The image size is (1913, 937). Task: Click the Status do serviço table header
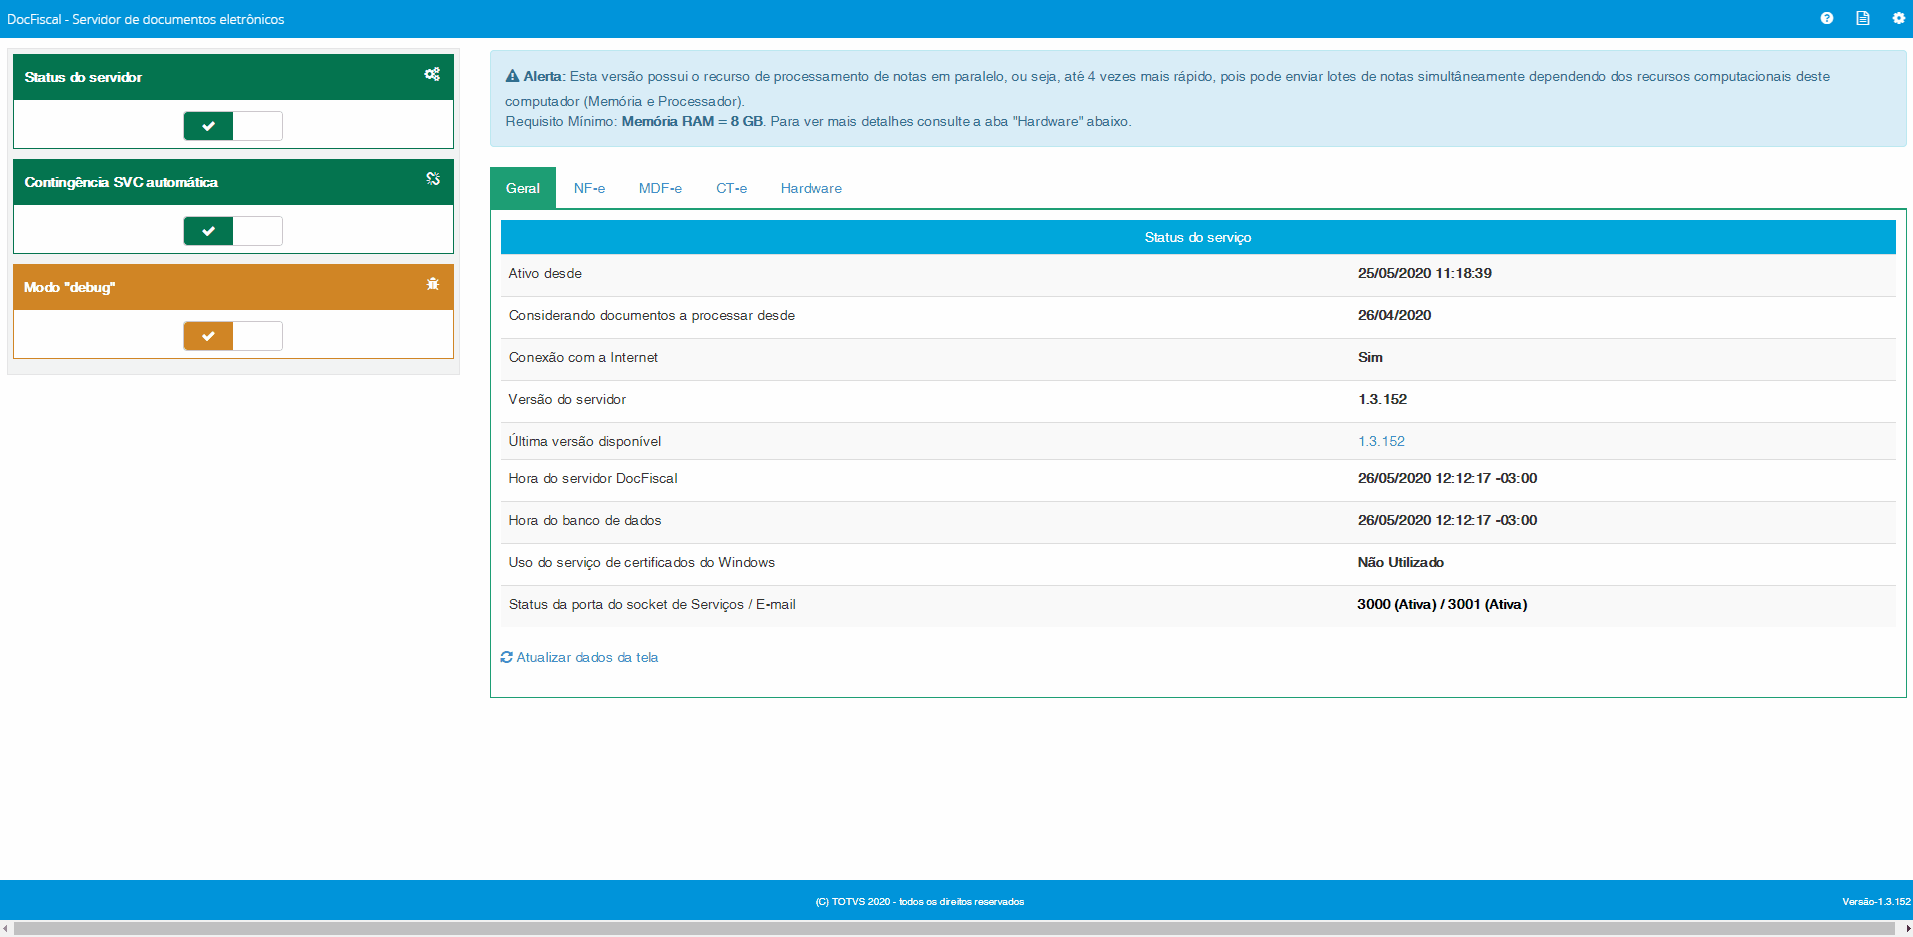1198,237
